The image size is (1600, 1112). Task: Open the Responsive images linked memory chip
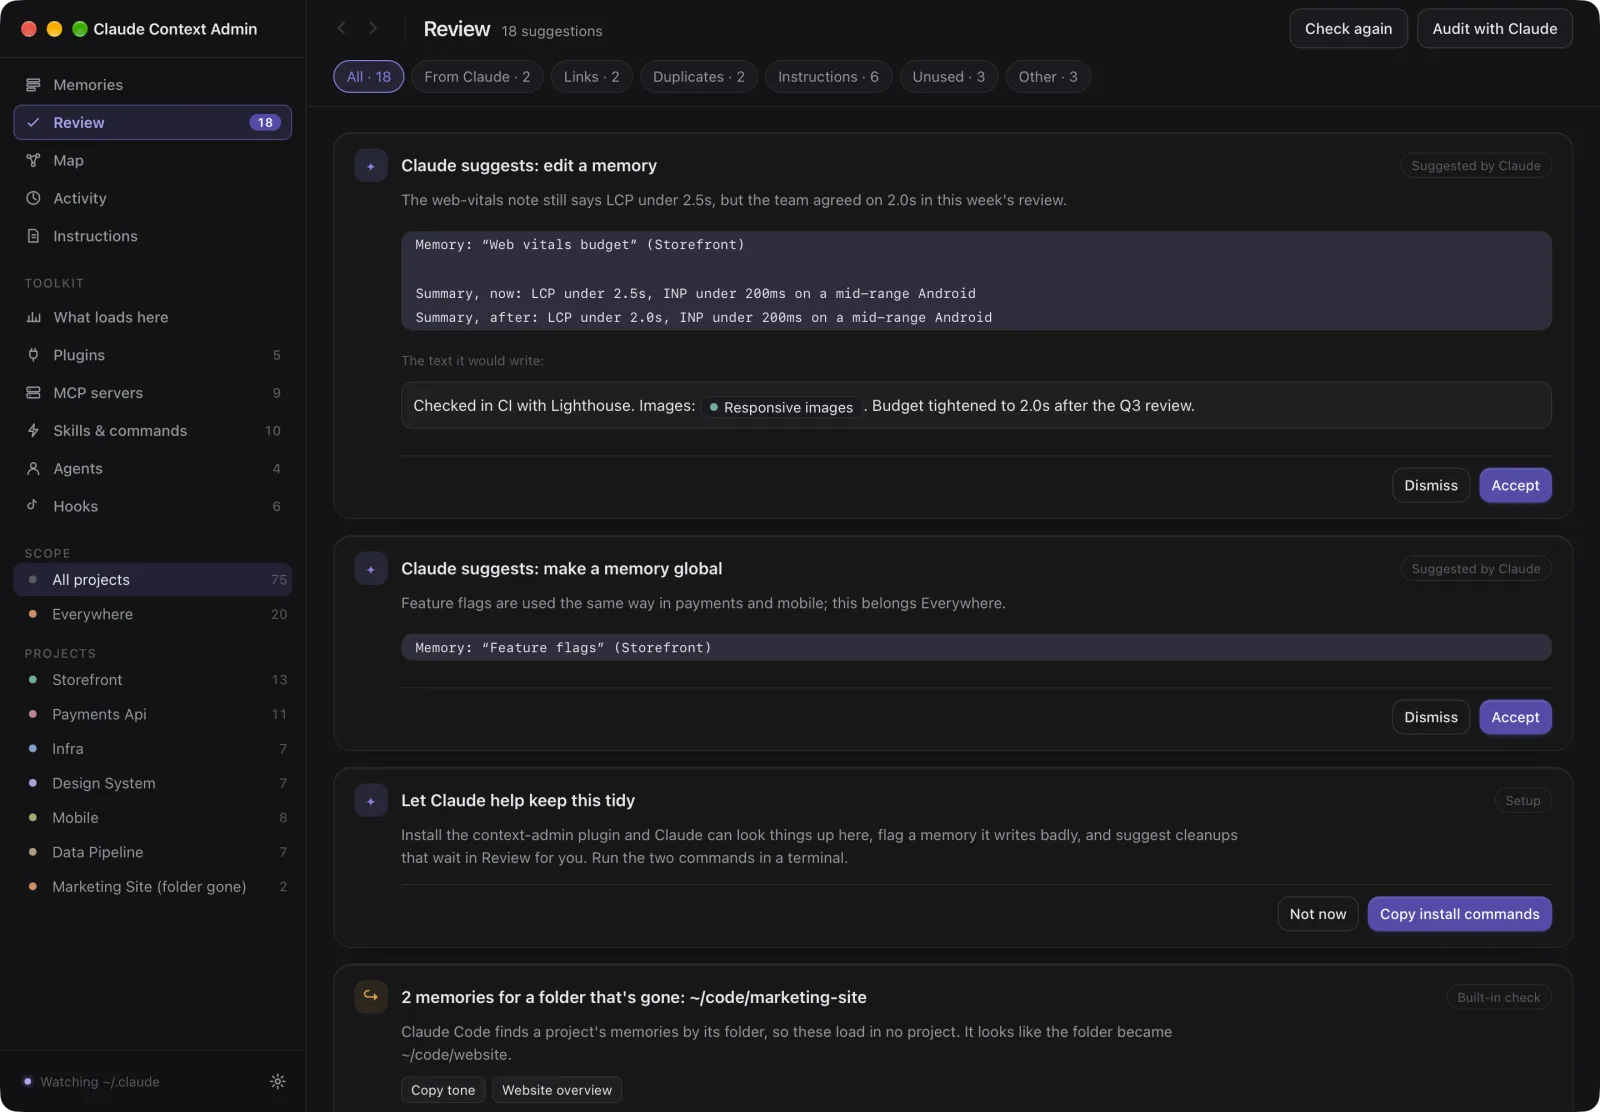781,407
